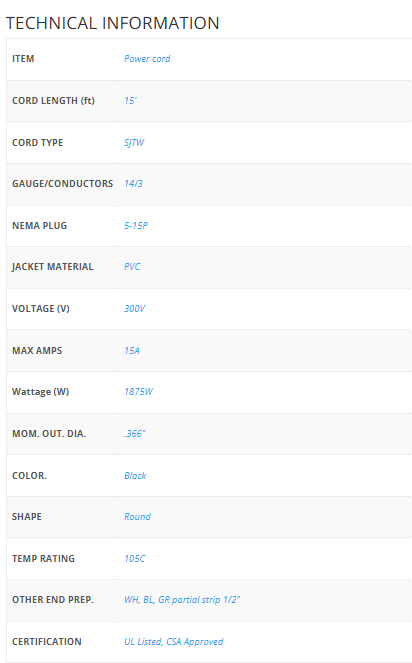Click the 300V voltage value
412x663 pixels.
tap(135, 309)
